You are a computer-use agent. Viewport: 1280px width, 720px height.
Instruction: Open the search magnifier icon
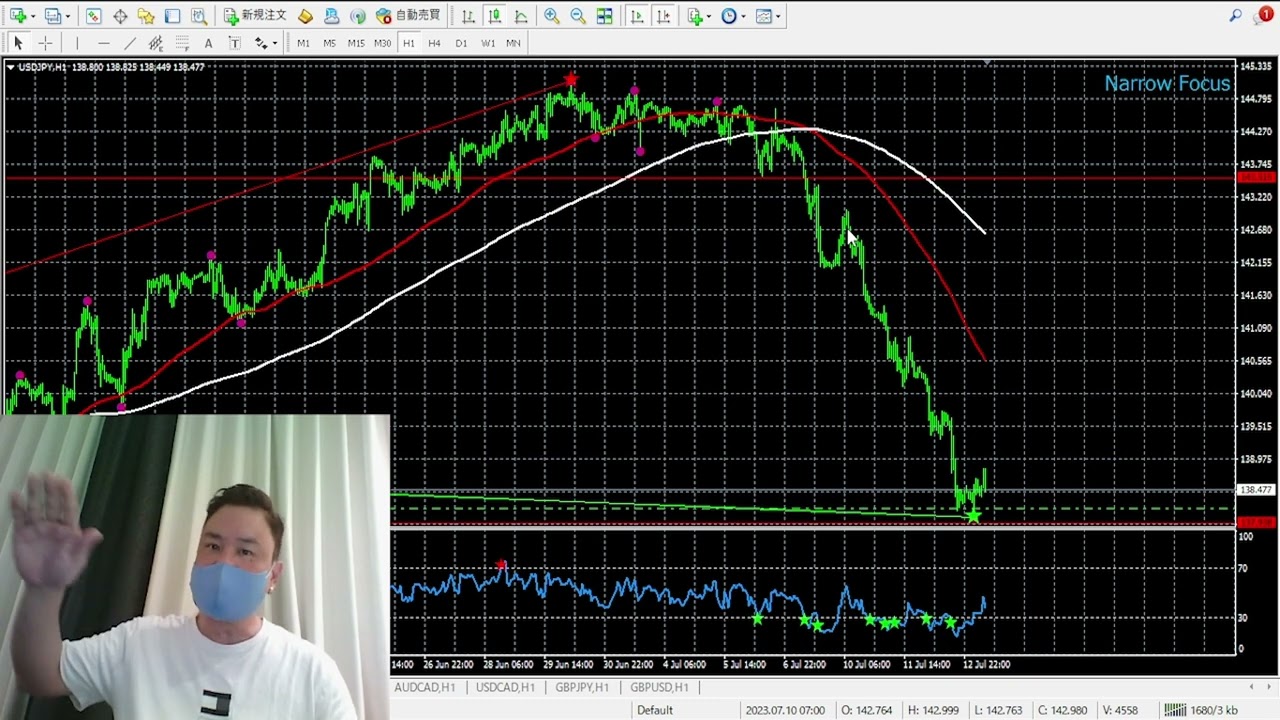[x=1236, y=16]
